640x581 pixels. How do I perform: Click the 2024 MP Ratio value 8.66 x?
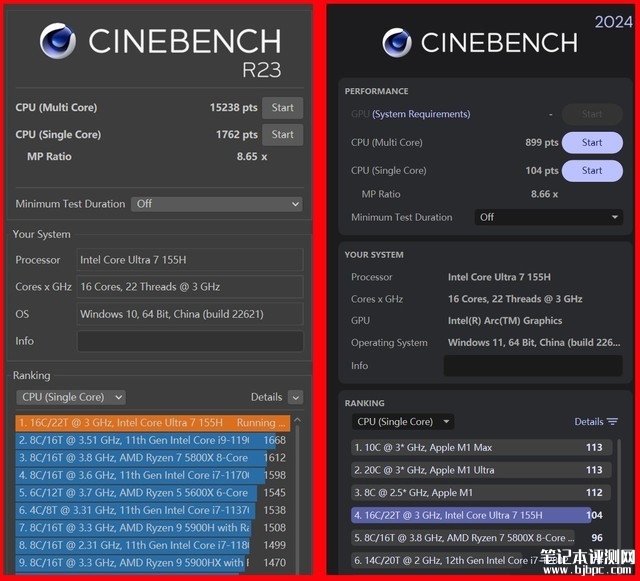pos(544,194)
